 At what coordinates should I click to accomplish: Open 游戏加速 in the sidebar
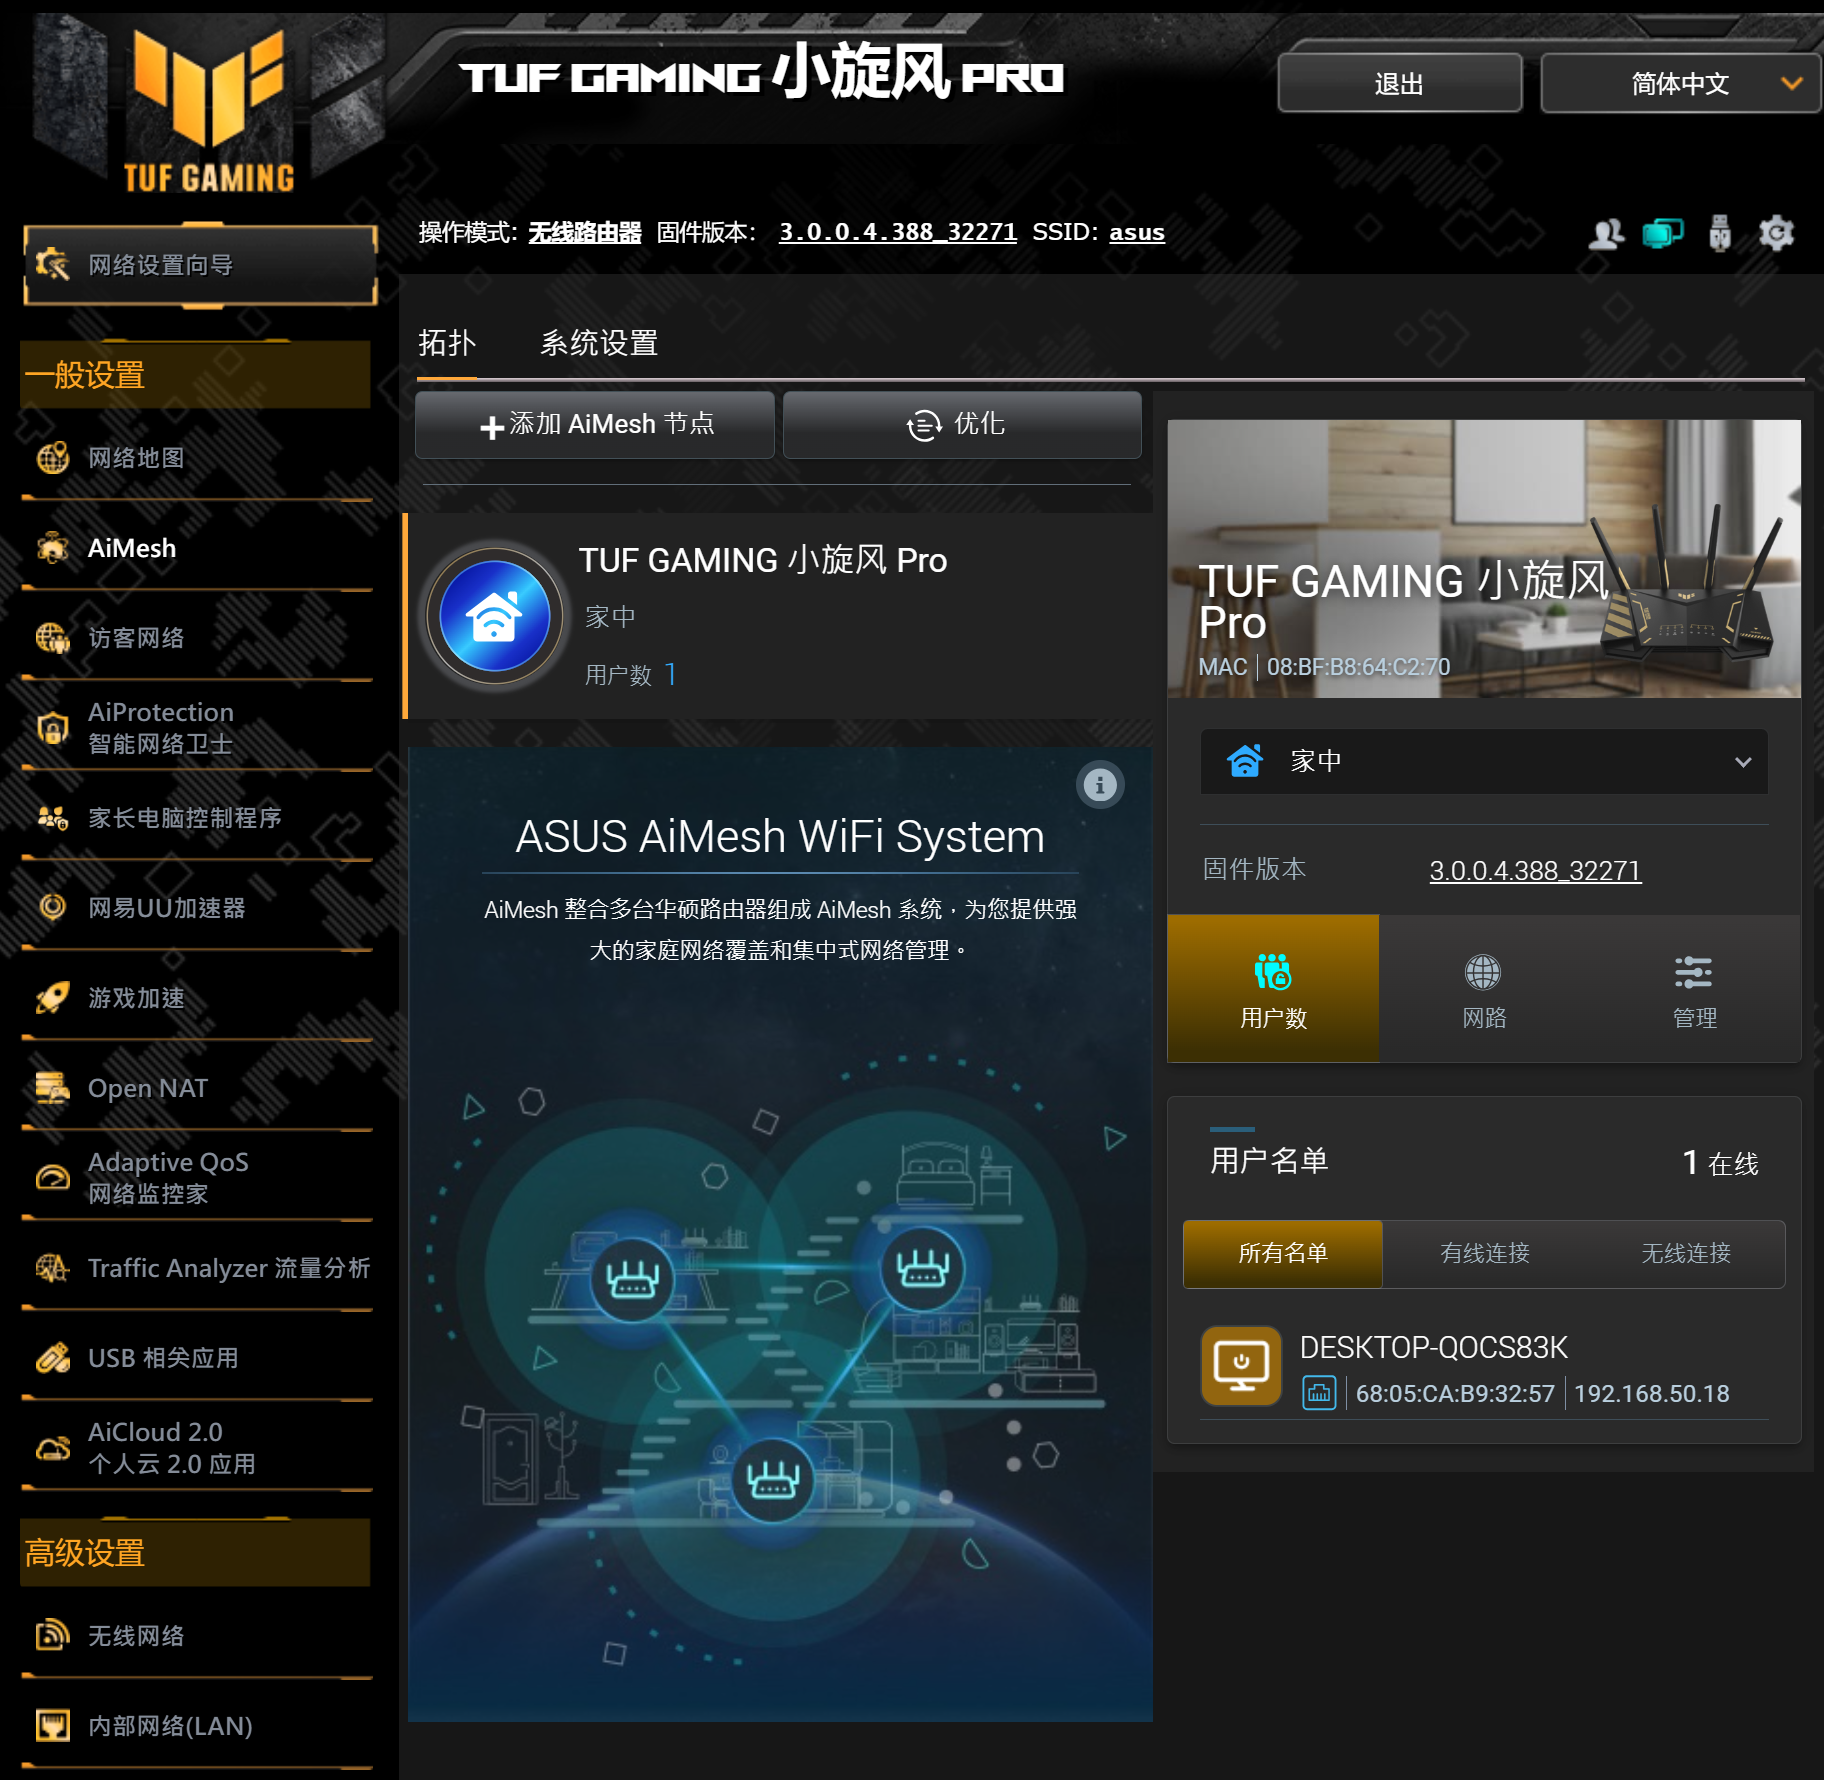point(197,998)
